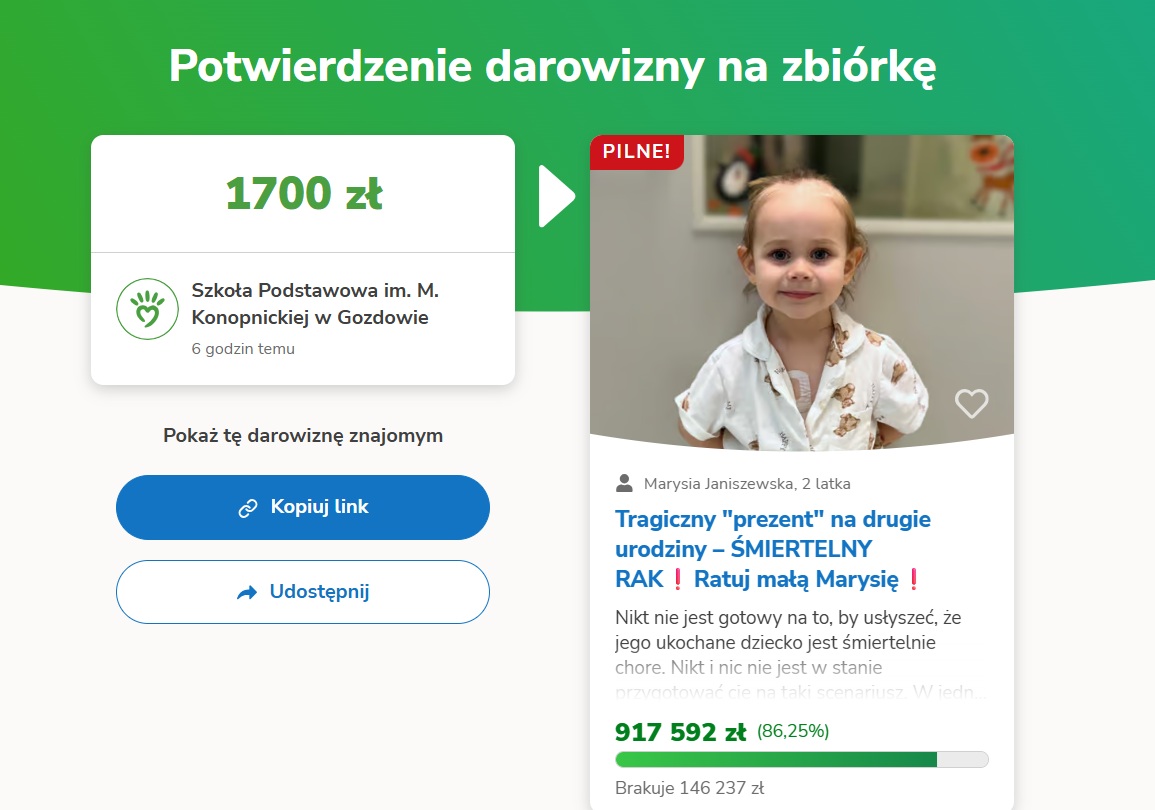Screen dimensions: 1155x810
Task: Open the campaign title 'Tragiczny prezent' link
Action: (x=772, y=549)
